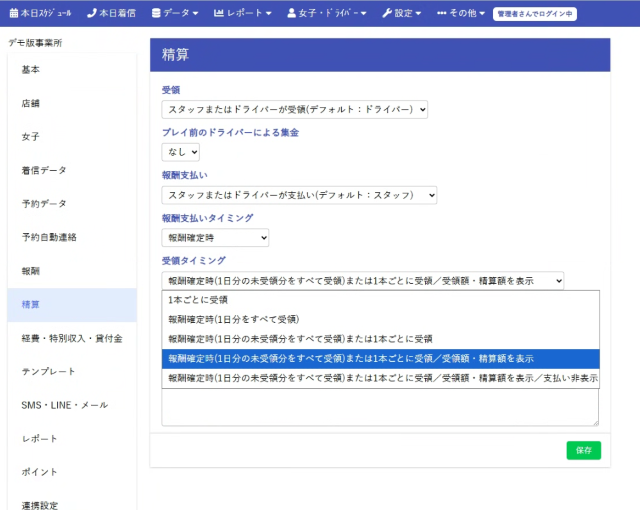Open レポート in the sidebar
The image size is (640, 510).
[x=72, y=439]
